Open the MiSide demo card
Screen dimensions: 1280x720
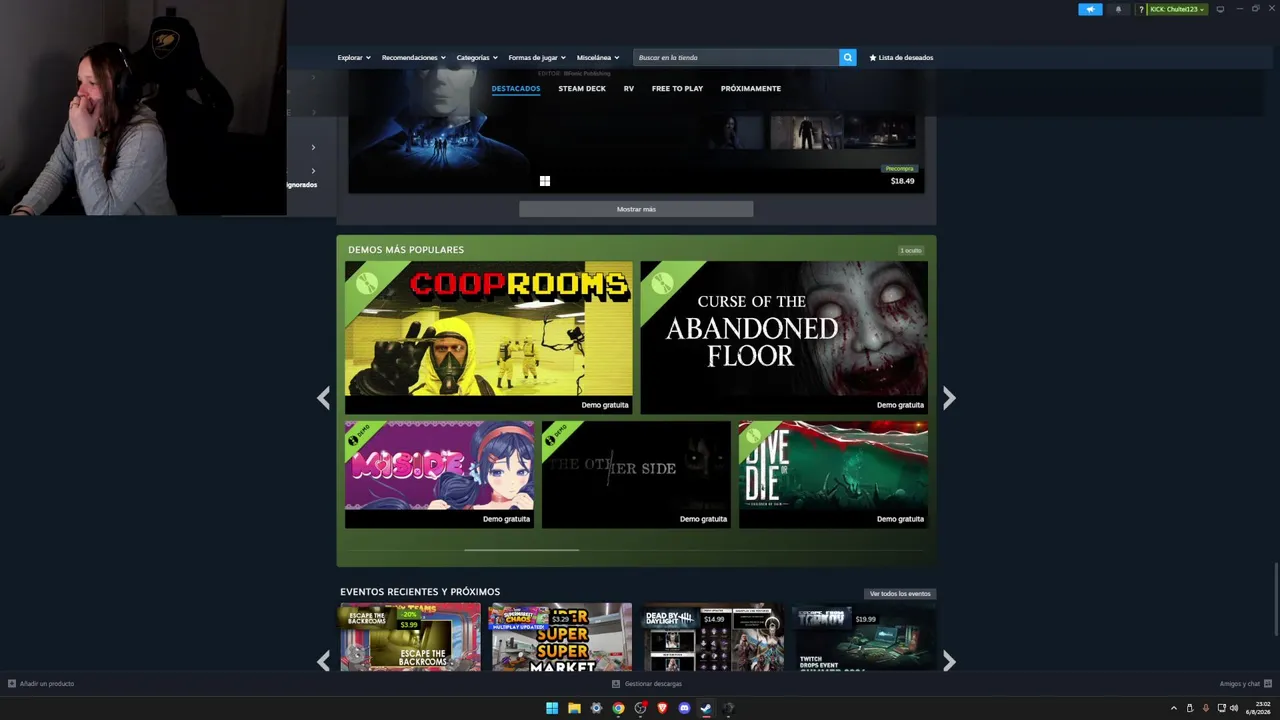click(440, 474)
